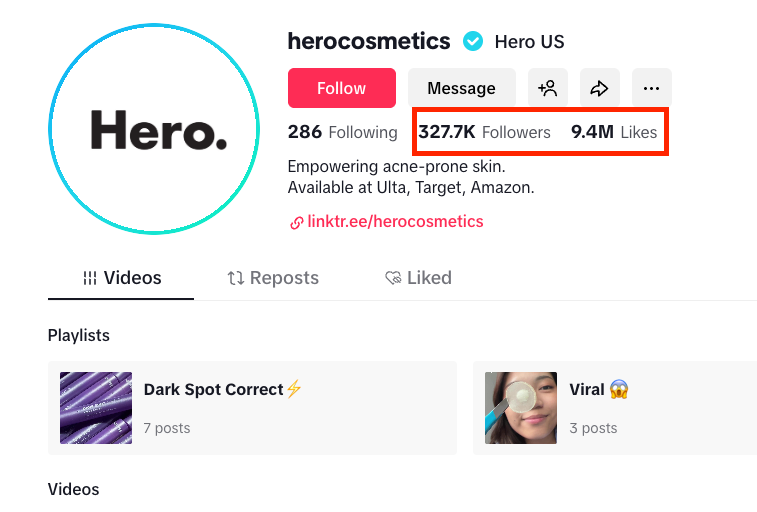
Task: View the 327.7K Followers list
Action: 485,132
